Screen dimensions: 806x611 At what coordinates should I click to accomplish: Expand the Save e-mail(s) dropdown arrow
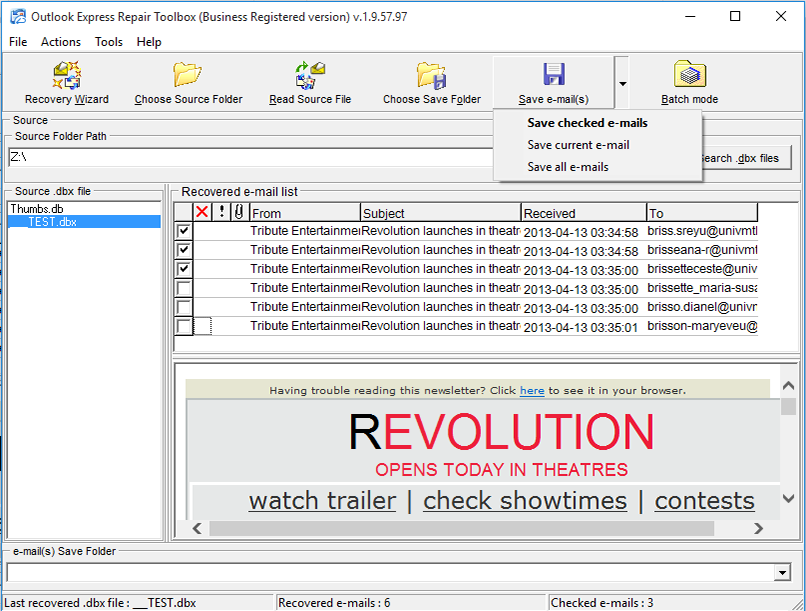coord(622,83)
